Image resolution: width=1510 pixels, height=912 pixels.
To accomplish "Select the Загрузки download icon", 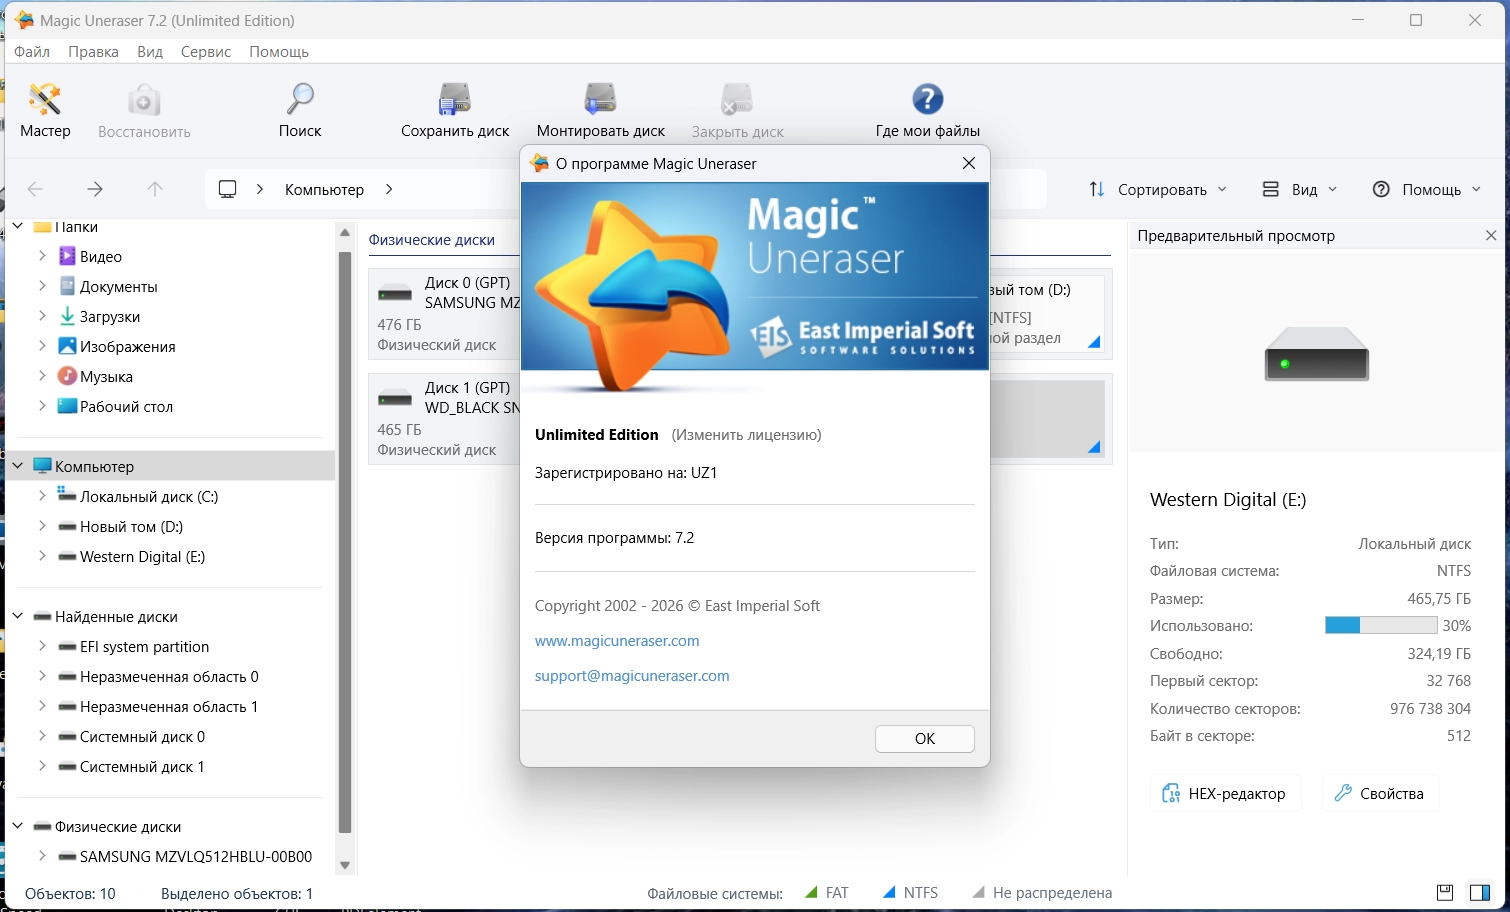I will click(67, 317).
